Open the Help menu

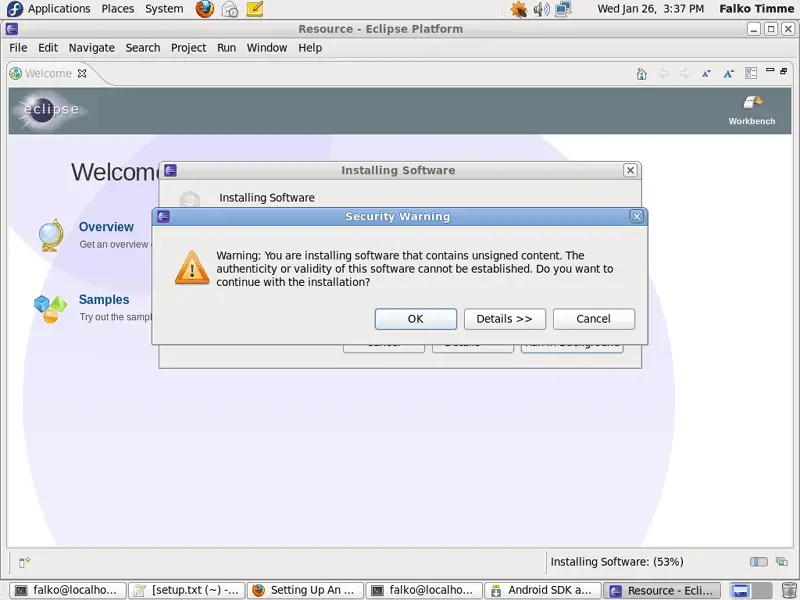[310, 47]
